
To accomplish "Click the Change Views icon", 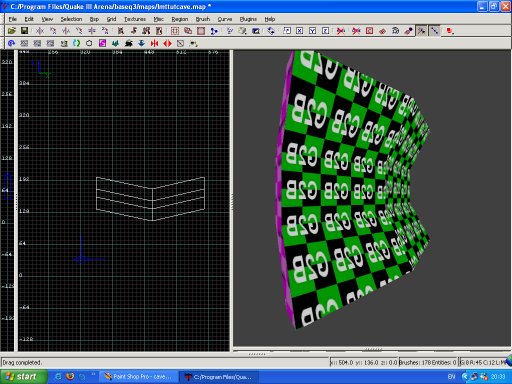I will (x=230, y=31).
